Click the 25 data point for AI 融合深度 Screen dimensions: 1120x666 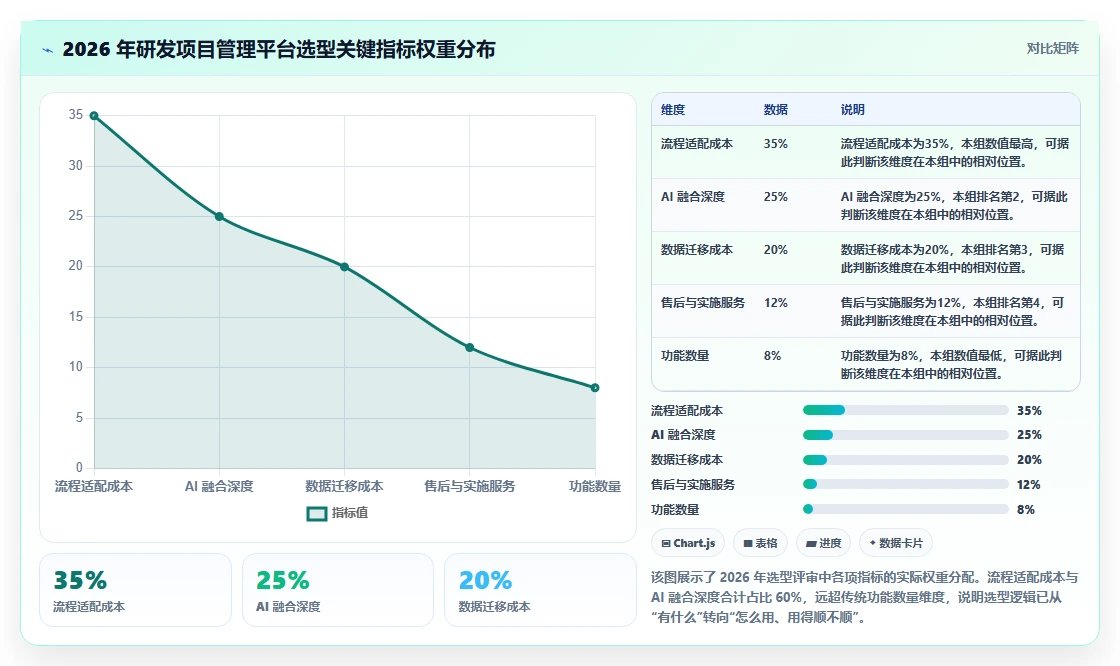[x=219, y=217]
